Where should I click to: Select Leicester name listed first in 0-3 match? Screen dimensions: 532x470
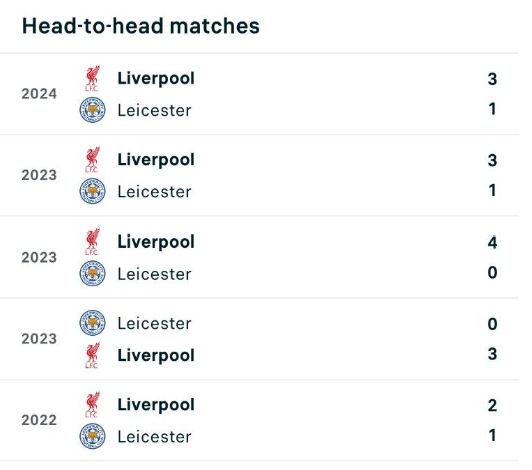154,323
